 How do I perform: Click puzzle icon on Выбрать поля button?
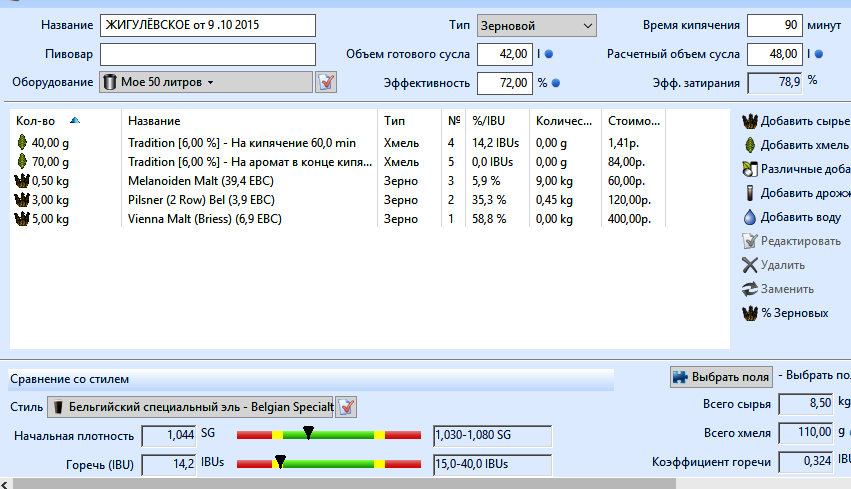pyautogui.click(x=680, y=377)
